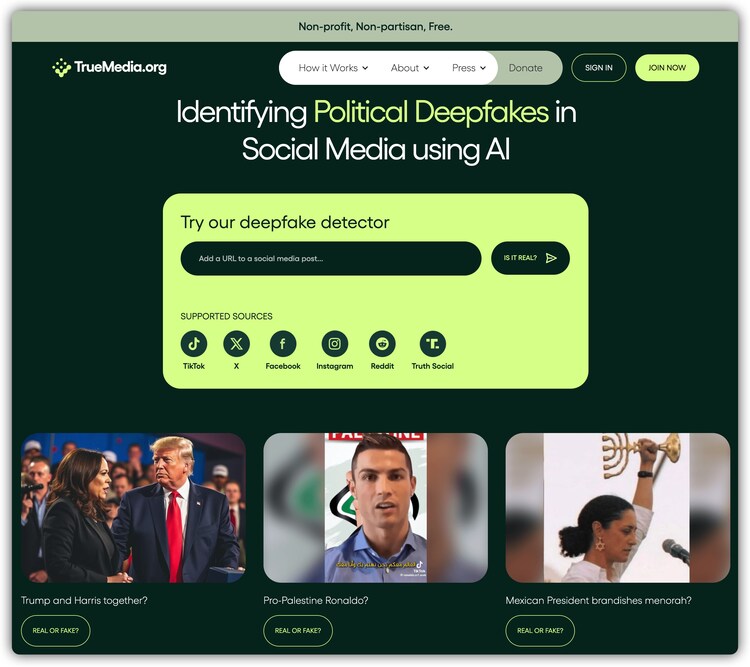Select the X source icon
The width and height of the screenshot is (750, 667).
(x=236, y=344)
